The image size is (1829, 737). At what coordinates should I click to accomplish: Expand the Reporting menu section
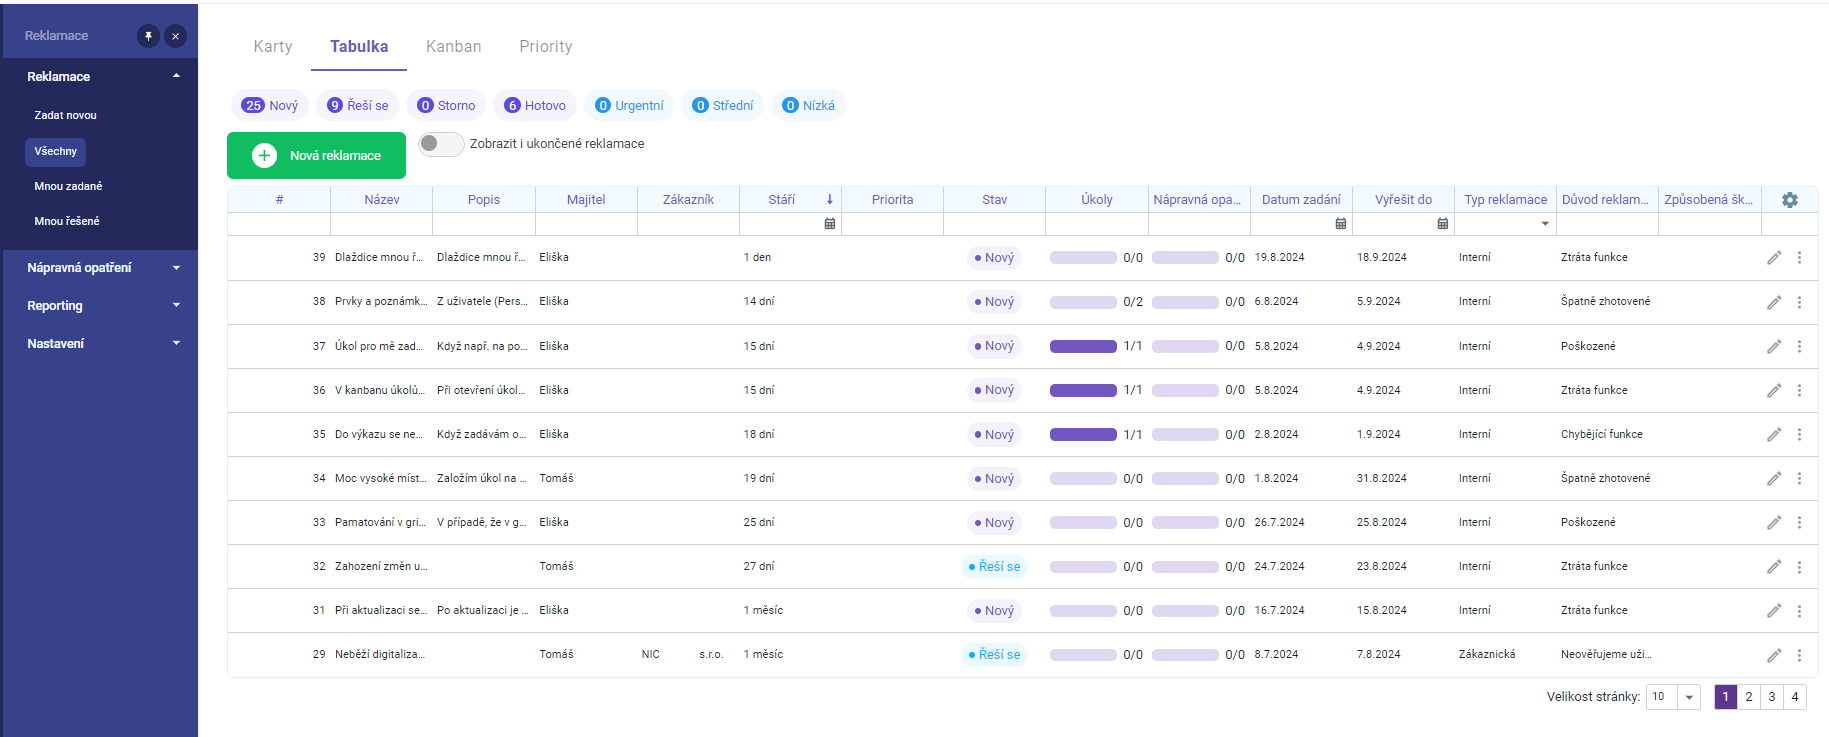pyautogui.click(x=176, y=306)
